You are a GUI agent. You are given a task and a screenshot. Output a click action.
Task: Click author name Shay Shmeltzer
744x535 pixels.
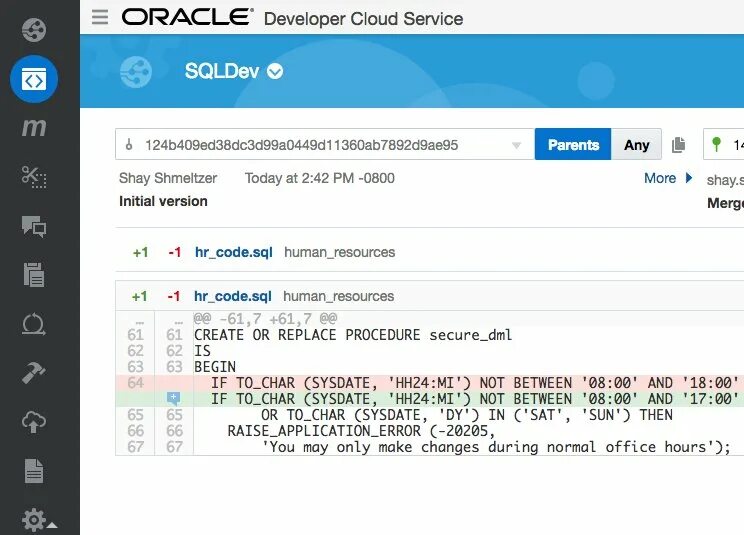168,178
